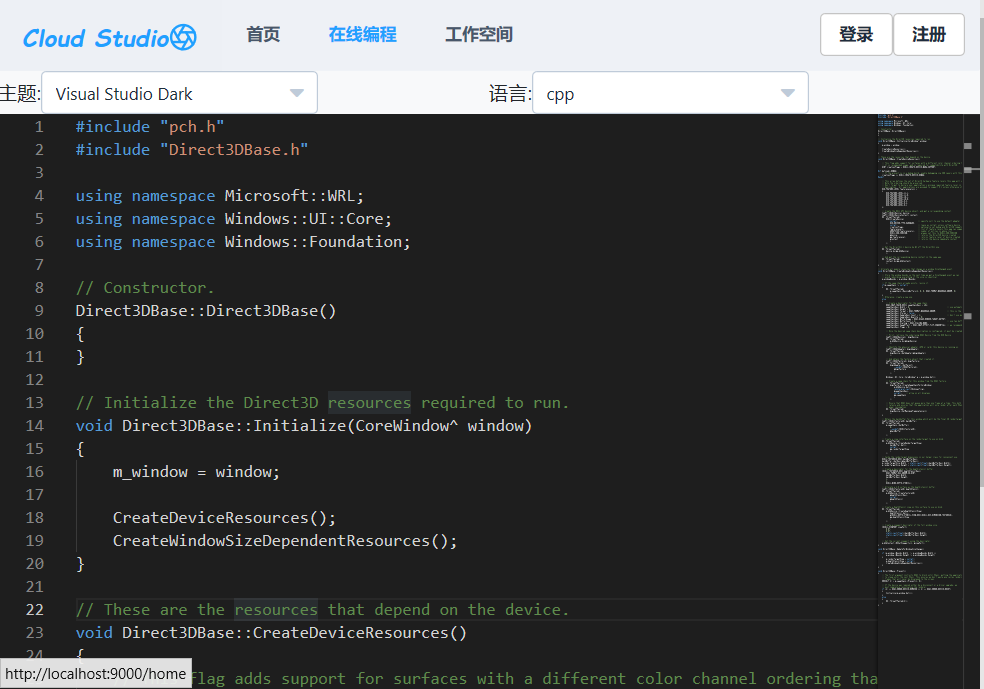This screenshot has width=984, height=689.
Task: Click the 'CreateDeviceResources();' call
Action: [224, 518]
